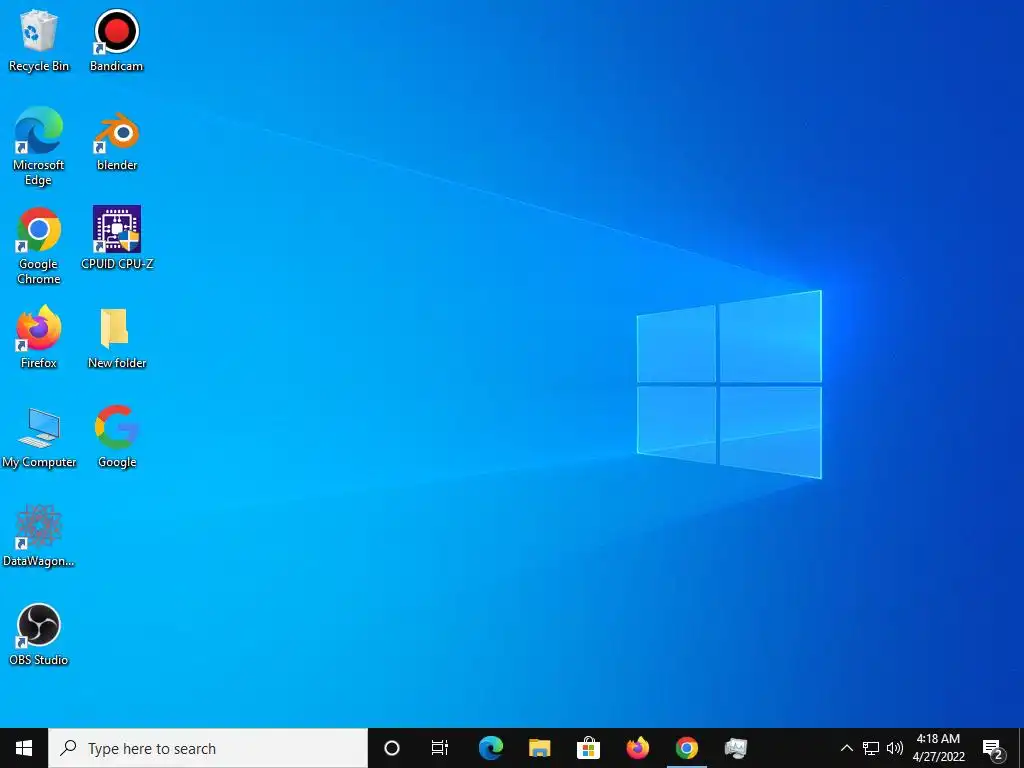The height and width of the screenshot is (768, 1024).
Task: Switch to Google Chrome on the taskbar
Action: click(x=686, y=748)
